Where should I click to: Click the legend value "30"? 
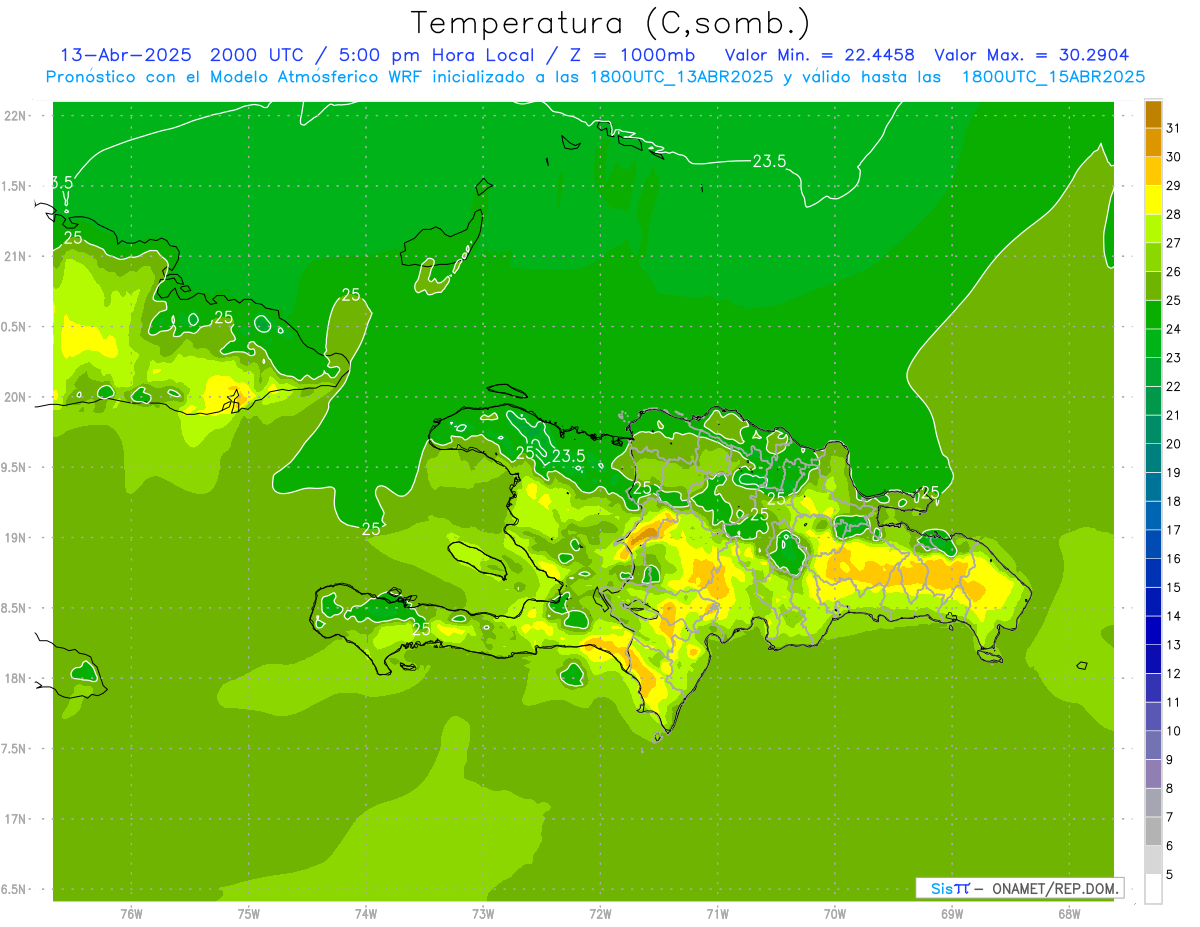[x=1173, y=157]
